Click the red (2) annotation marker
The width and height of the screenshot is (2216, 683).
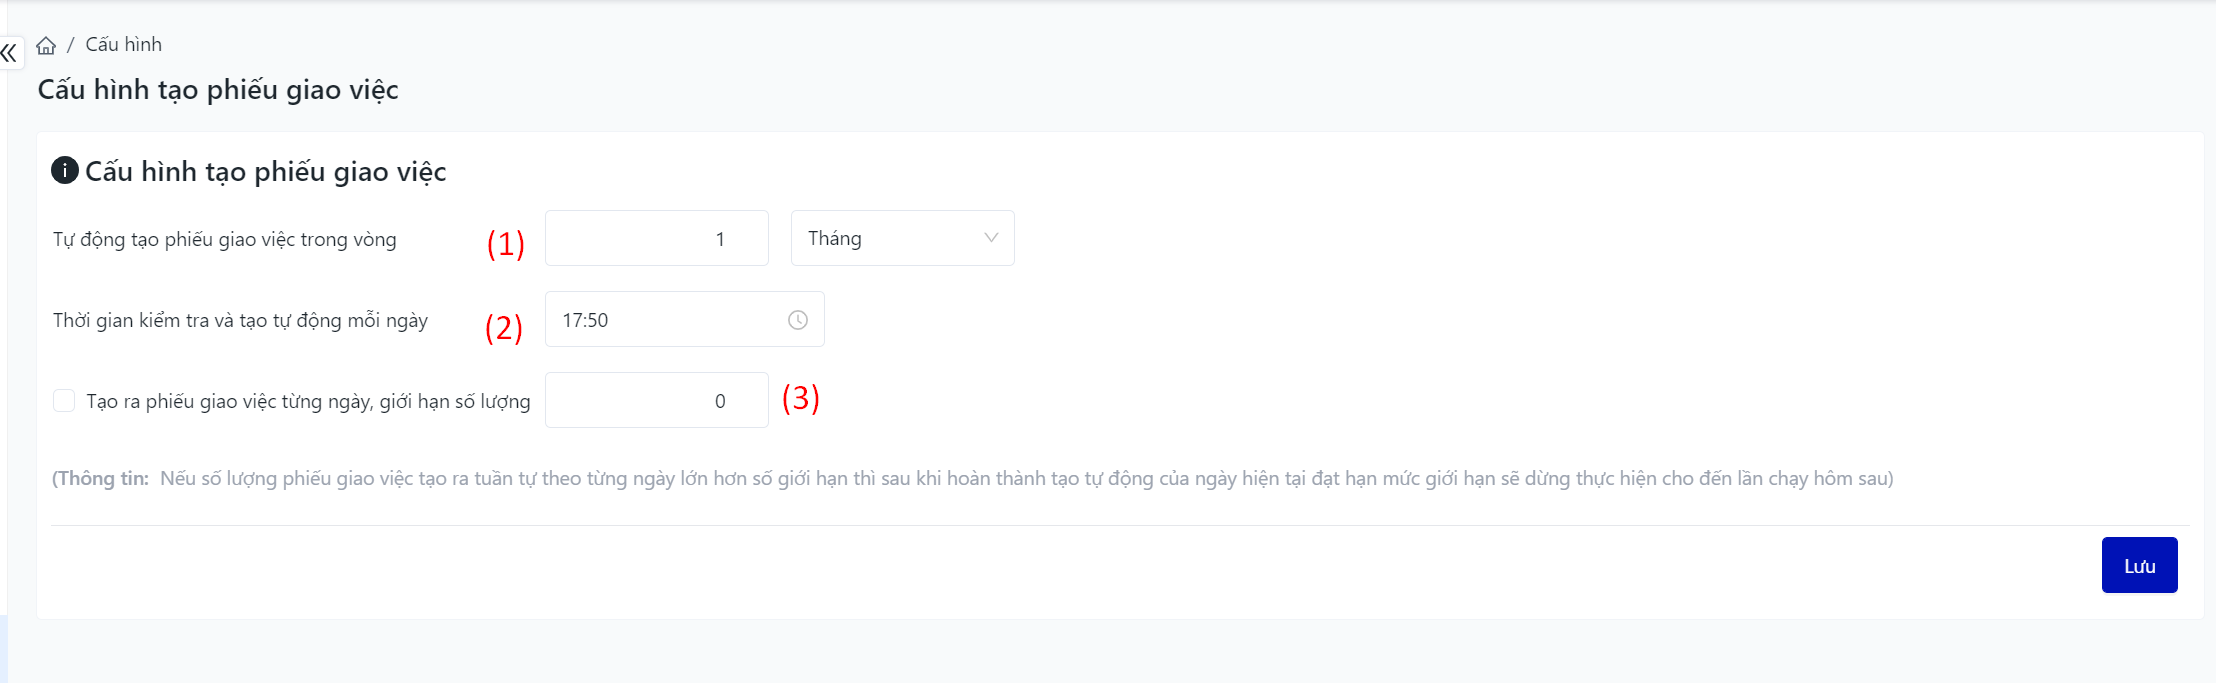coord(504,327)
